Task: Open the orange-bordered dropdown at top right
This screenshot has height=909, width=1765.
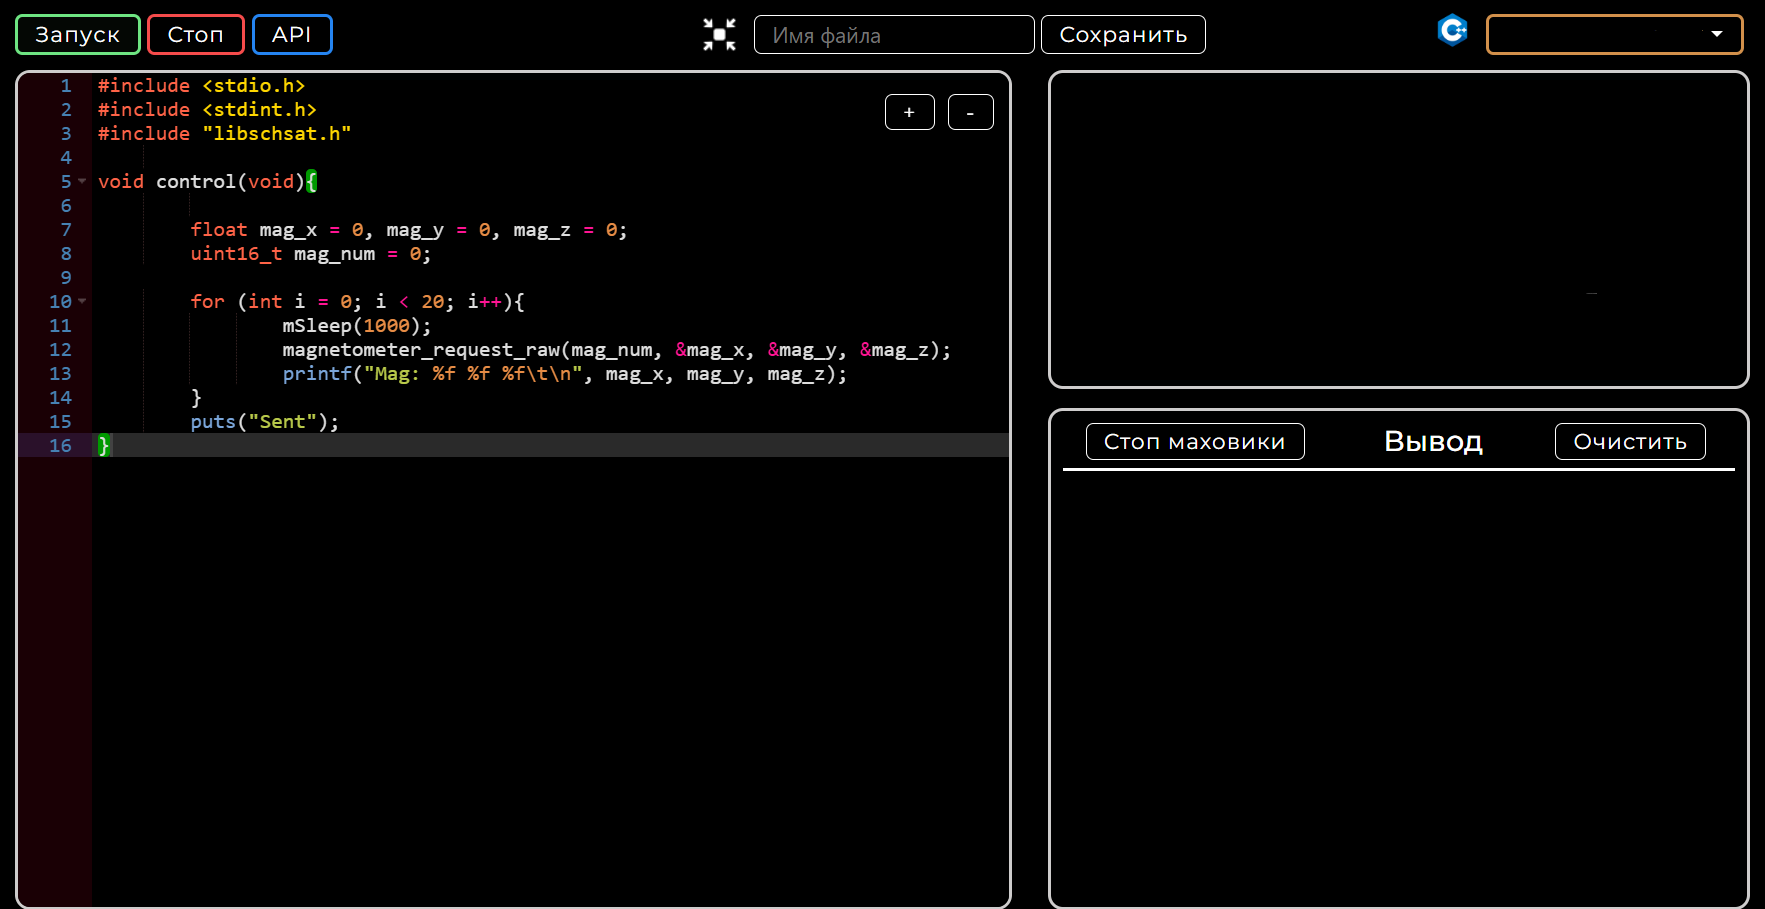Action: (x=1613, y=35)
